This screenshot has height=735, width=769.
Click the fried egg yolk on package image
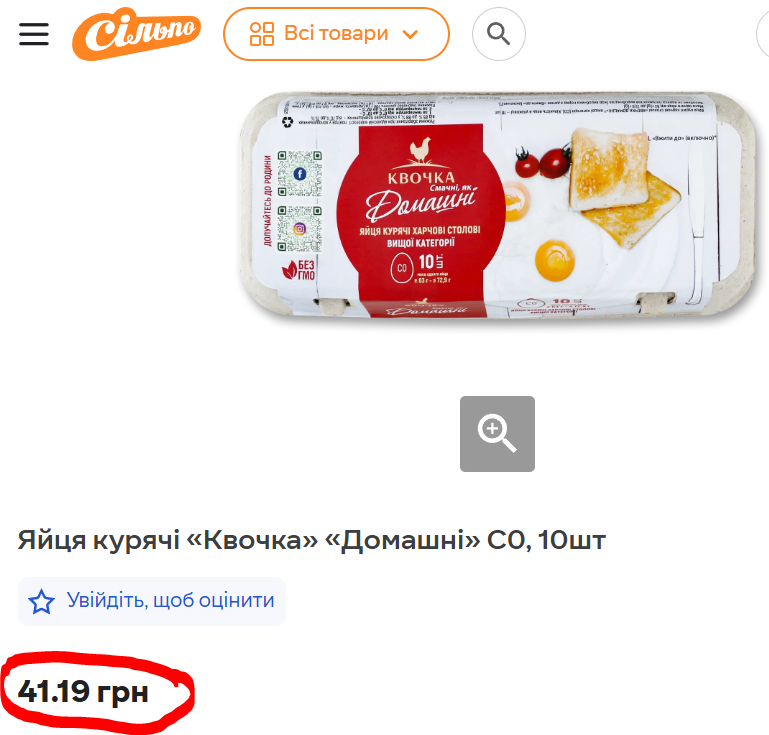(555, 260)
